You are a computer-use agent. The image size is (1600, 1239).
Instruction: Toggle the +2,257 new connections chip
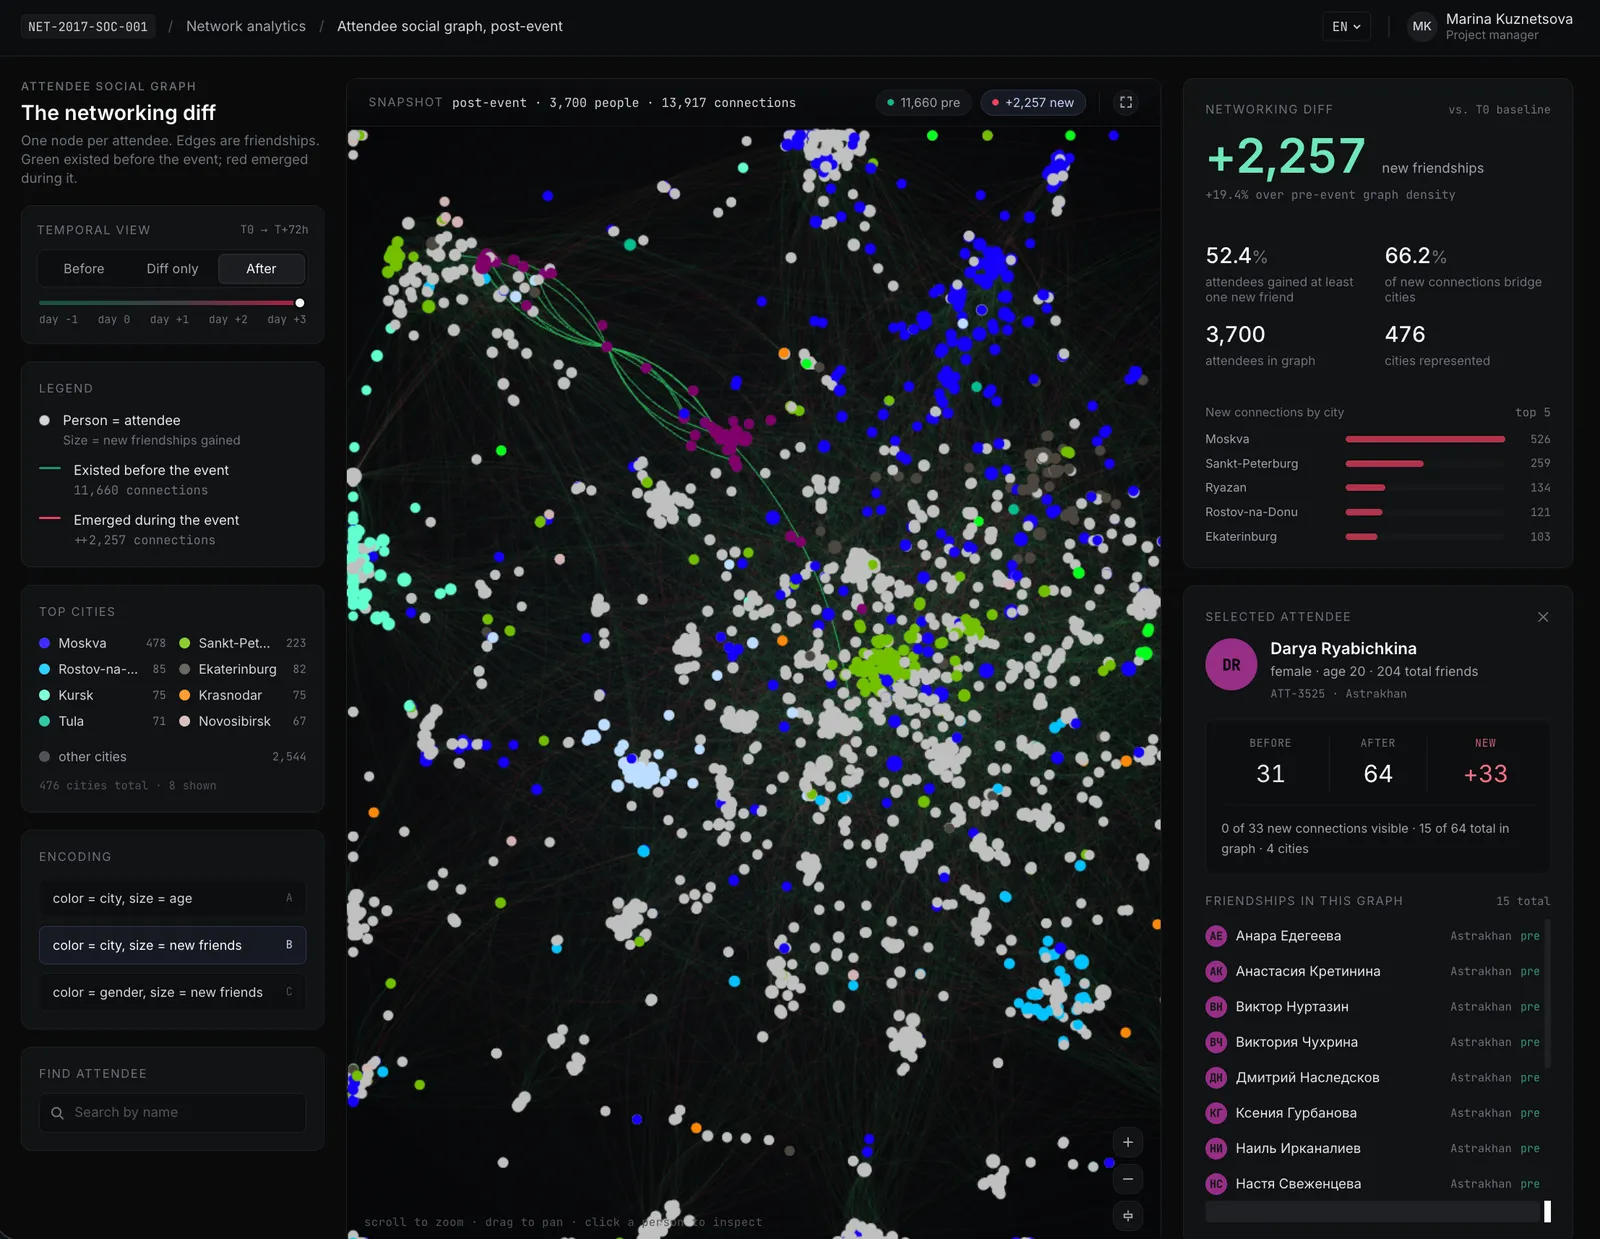point(1031,102)
